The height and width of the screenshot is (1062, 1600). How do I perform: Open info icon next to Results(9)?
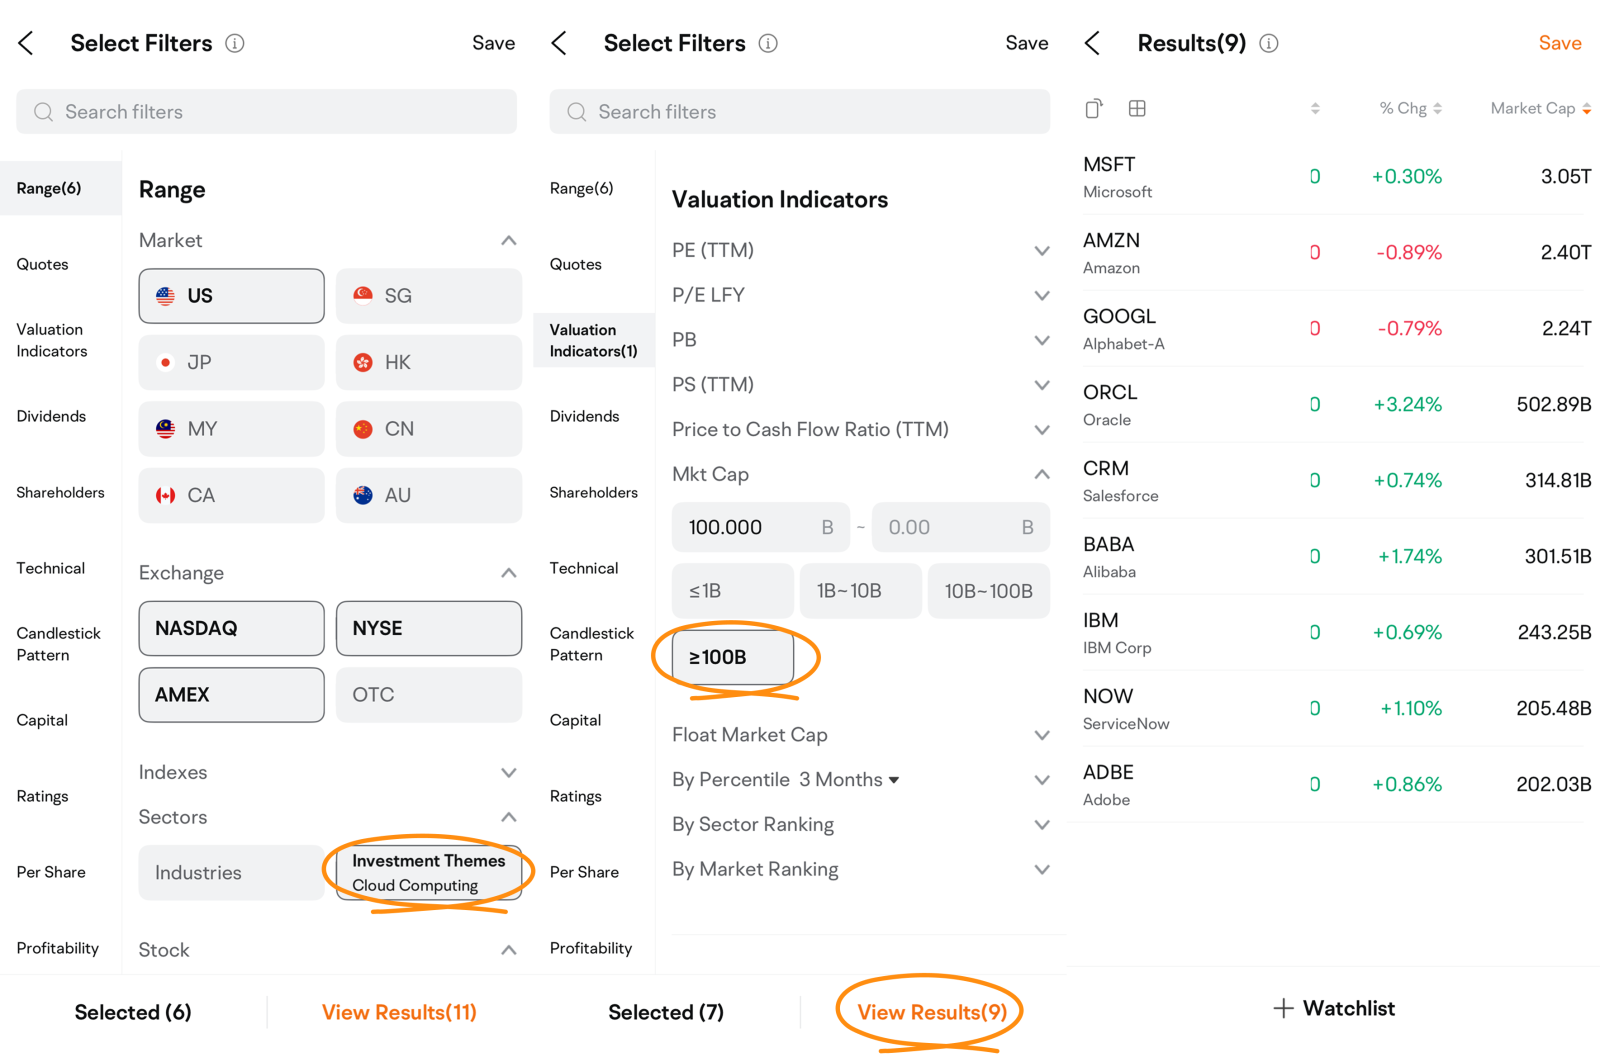click(x=1269, y=43)
